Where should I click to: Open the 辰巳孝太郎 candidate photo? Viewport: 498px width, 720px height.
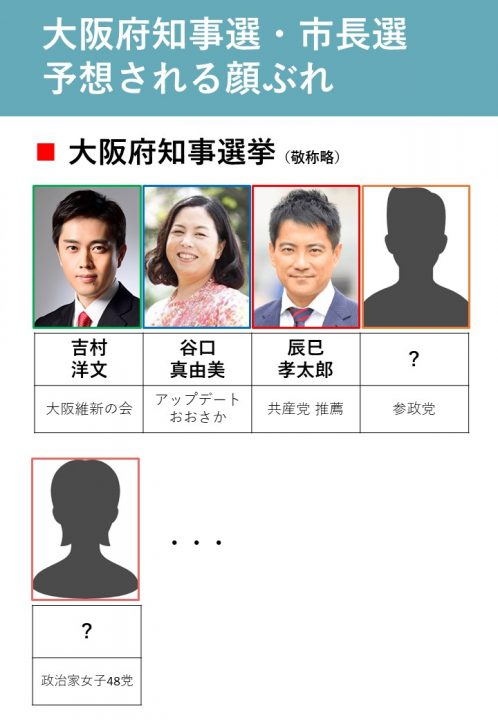pyautogui.click(x=306, y=257)
